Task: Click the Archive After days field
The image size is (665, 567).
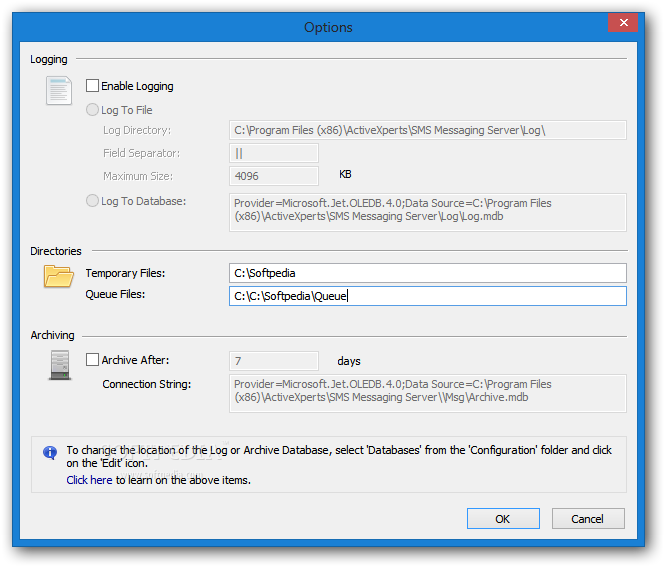Action: [274, 361]
